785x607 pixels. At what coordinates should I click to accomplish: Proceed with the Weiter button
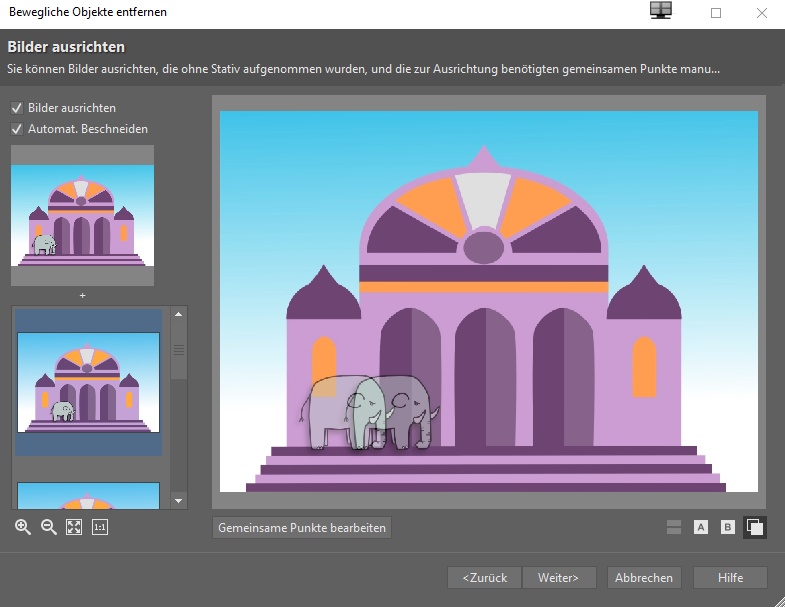click(x=559, y=578)
